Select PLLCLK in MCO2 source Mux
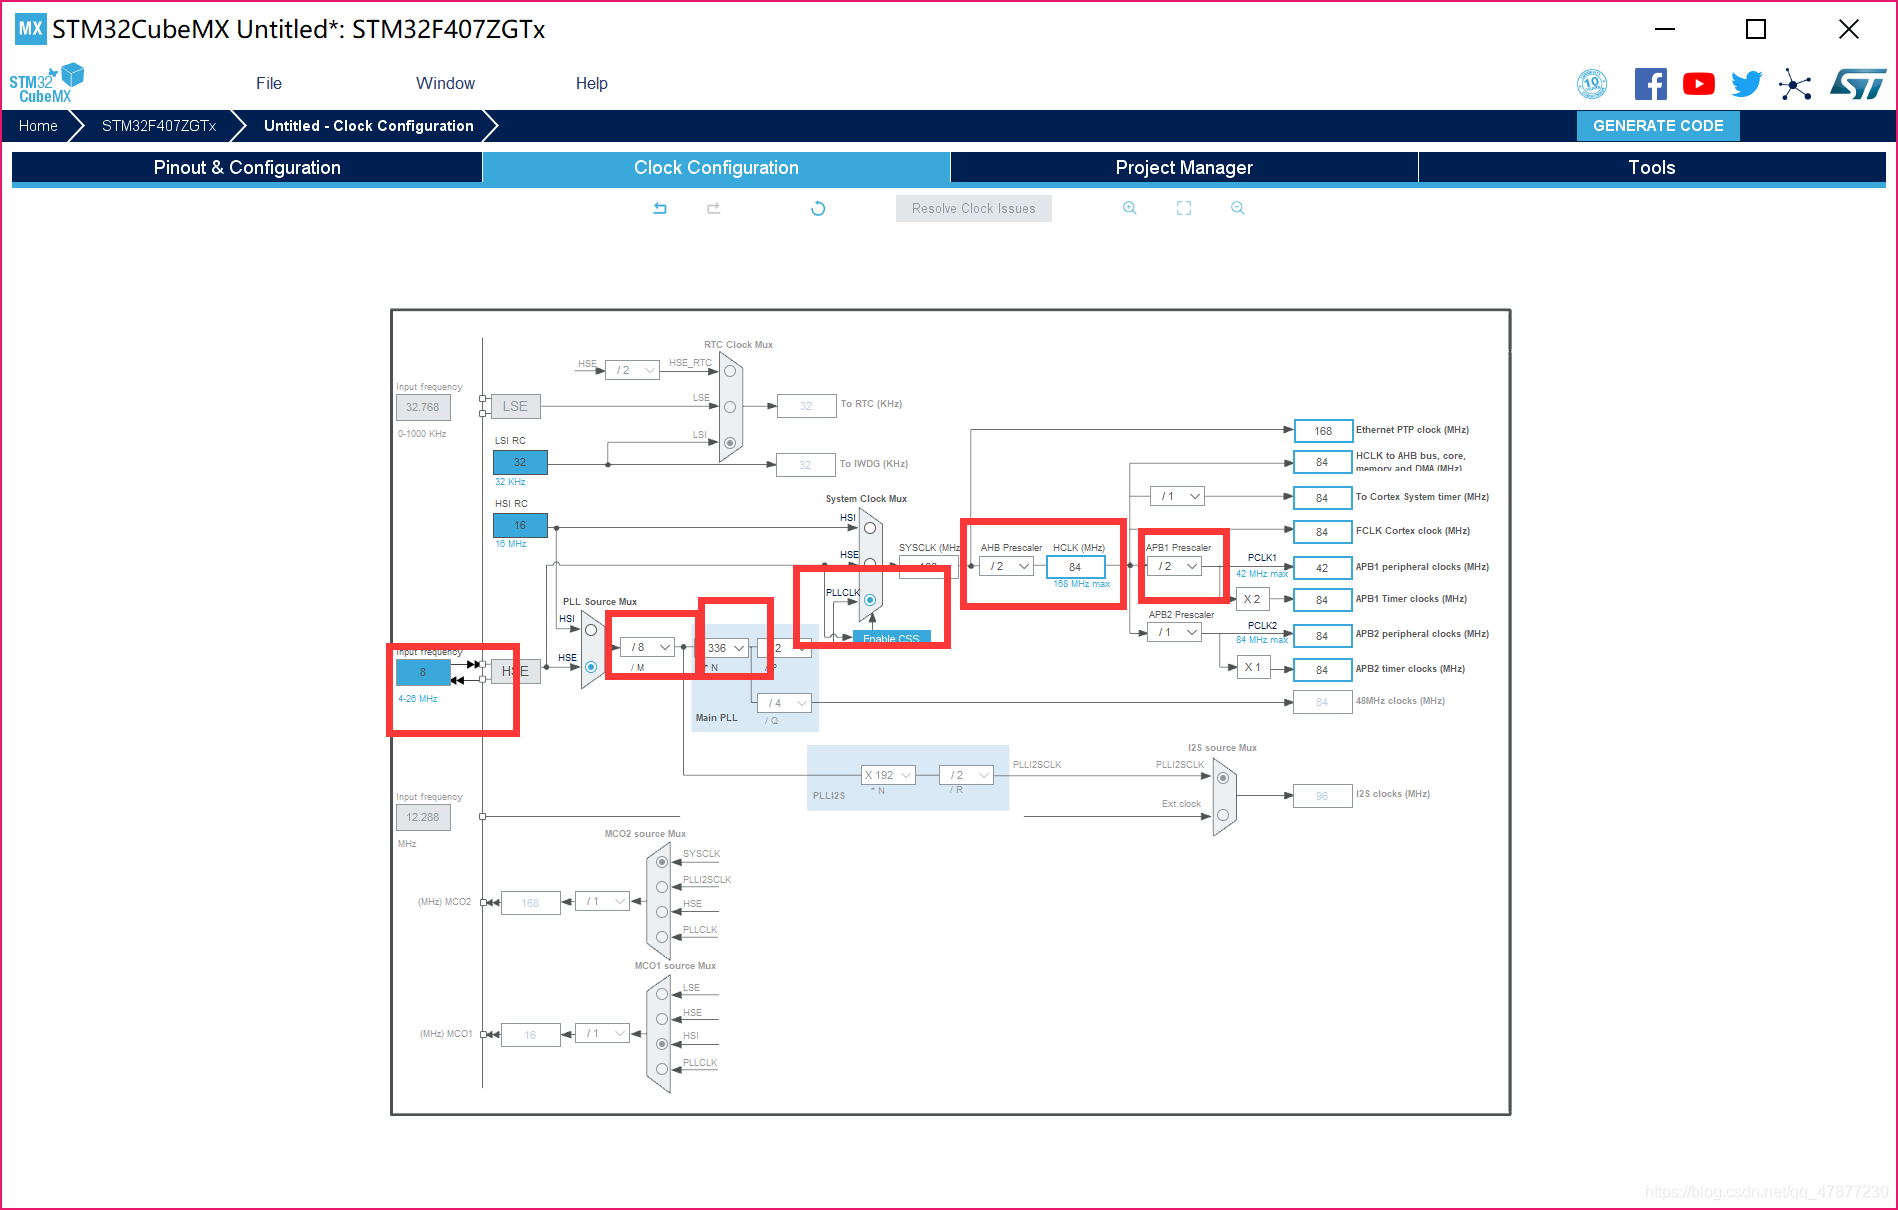Viewport: 1898px width, 1210px height. [662, 937]
